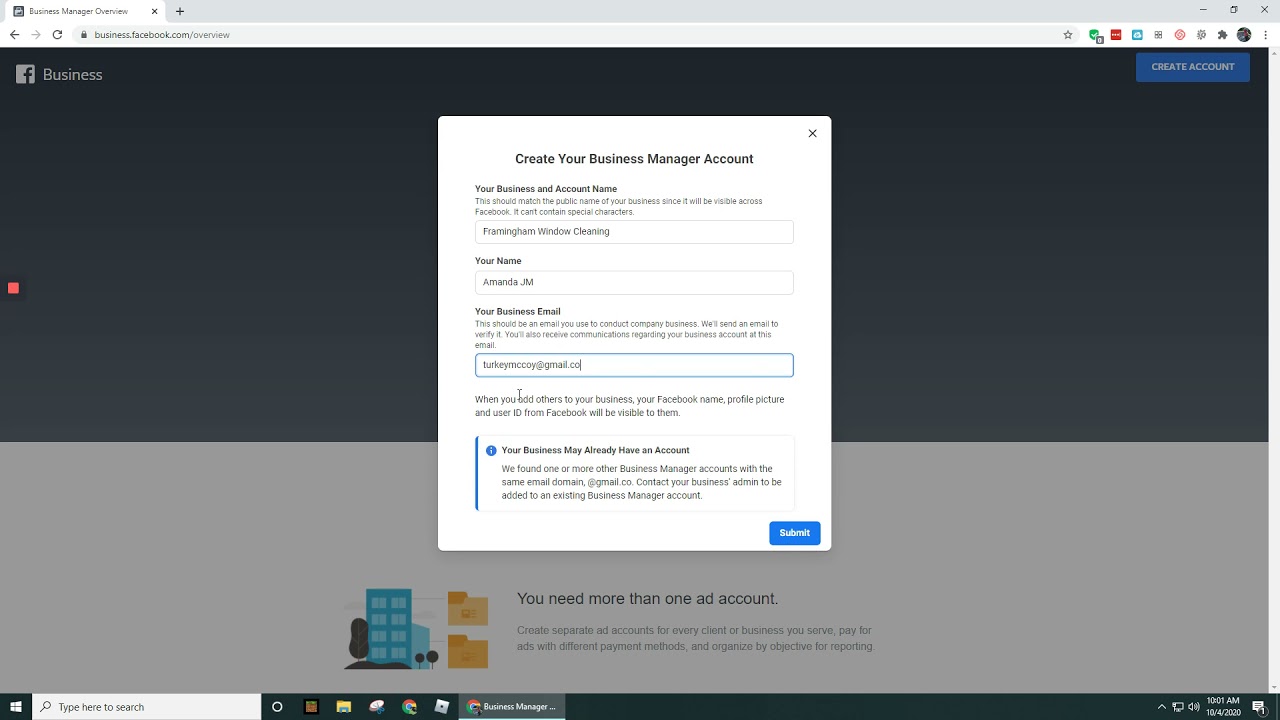Click the 'Your Business May Already Have an Account' title
This screenshot has width=1280, height=720.
(x=595, y=451)
